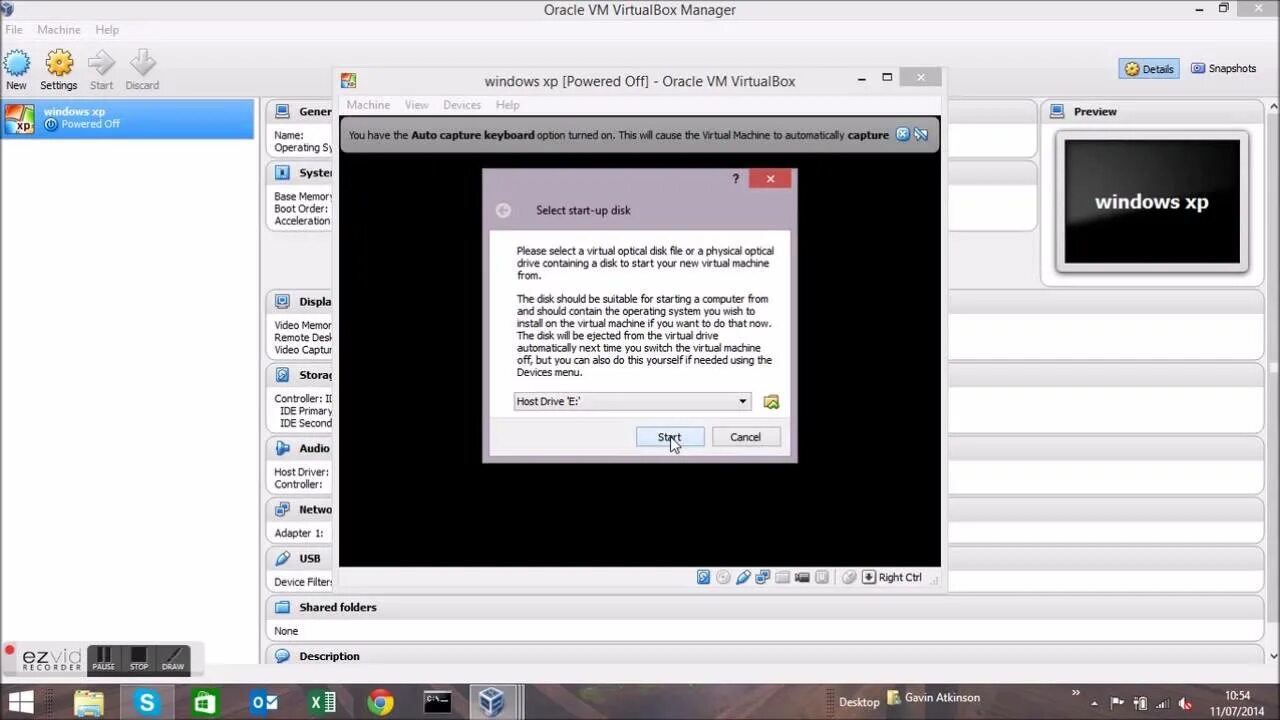Click the host key arrow indicator icon
The width and height of the screenshot is (1280, 720).
point(869,577)
